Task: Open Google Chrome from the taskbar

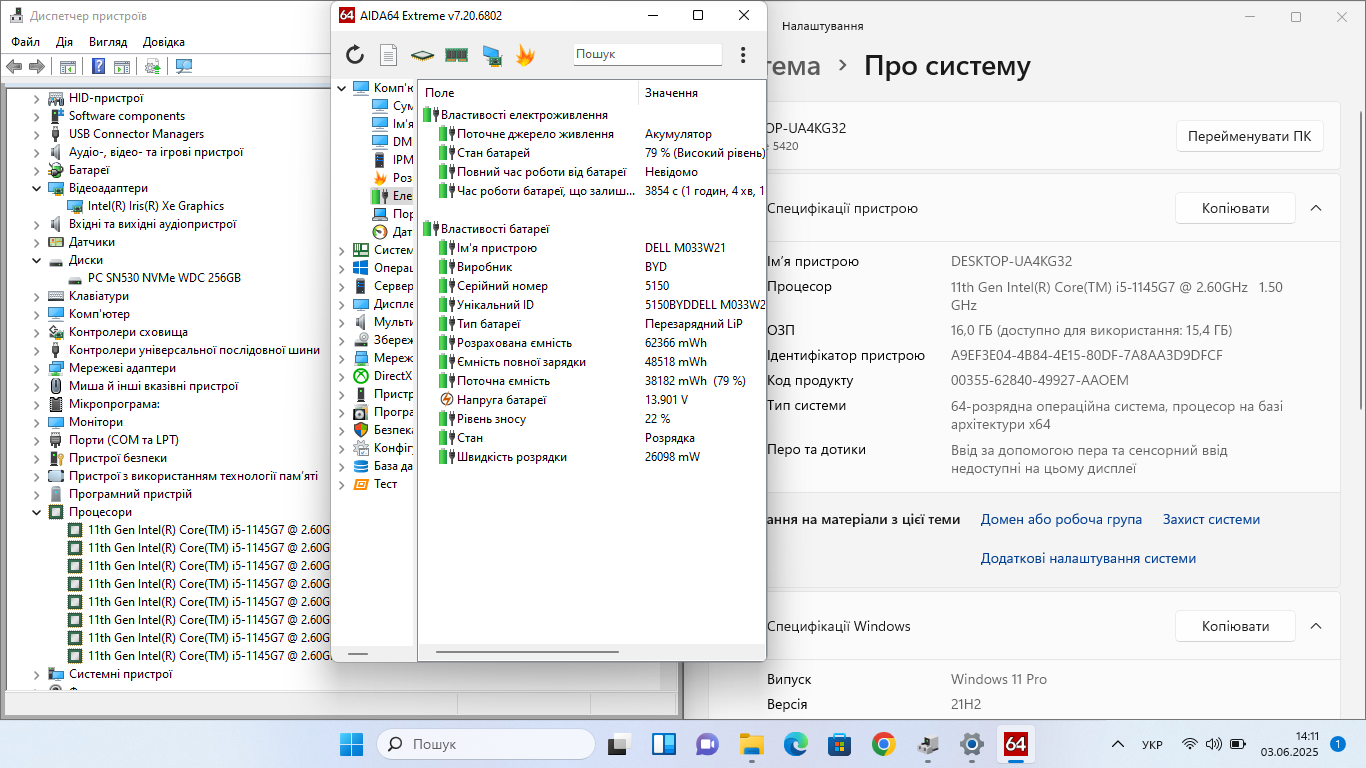Action: pyautogui.click(x=883, y=744)
